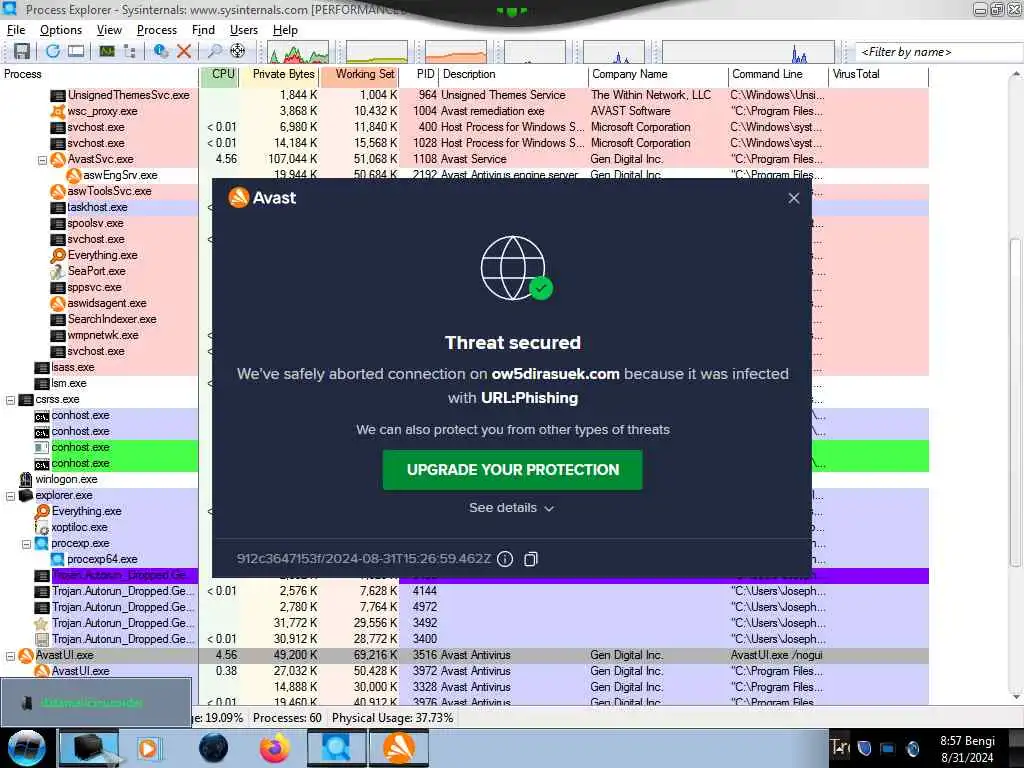Image resolution: width=1024 pixels, height=768 pixels.
Task: Open Avast from the taskbar icon
Action: click(399, 748)
